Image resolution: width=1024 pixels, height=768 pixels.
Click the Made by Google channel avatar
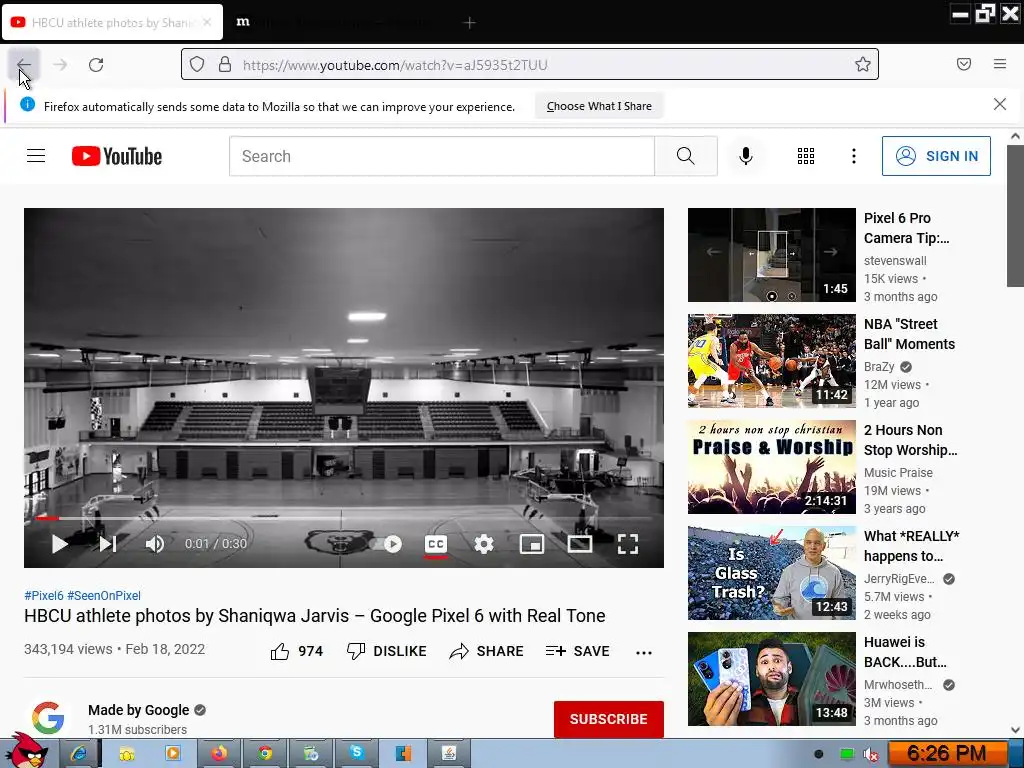[x=48, y=718]
